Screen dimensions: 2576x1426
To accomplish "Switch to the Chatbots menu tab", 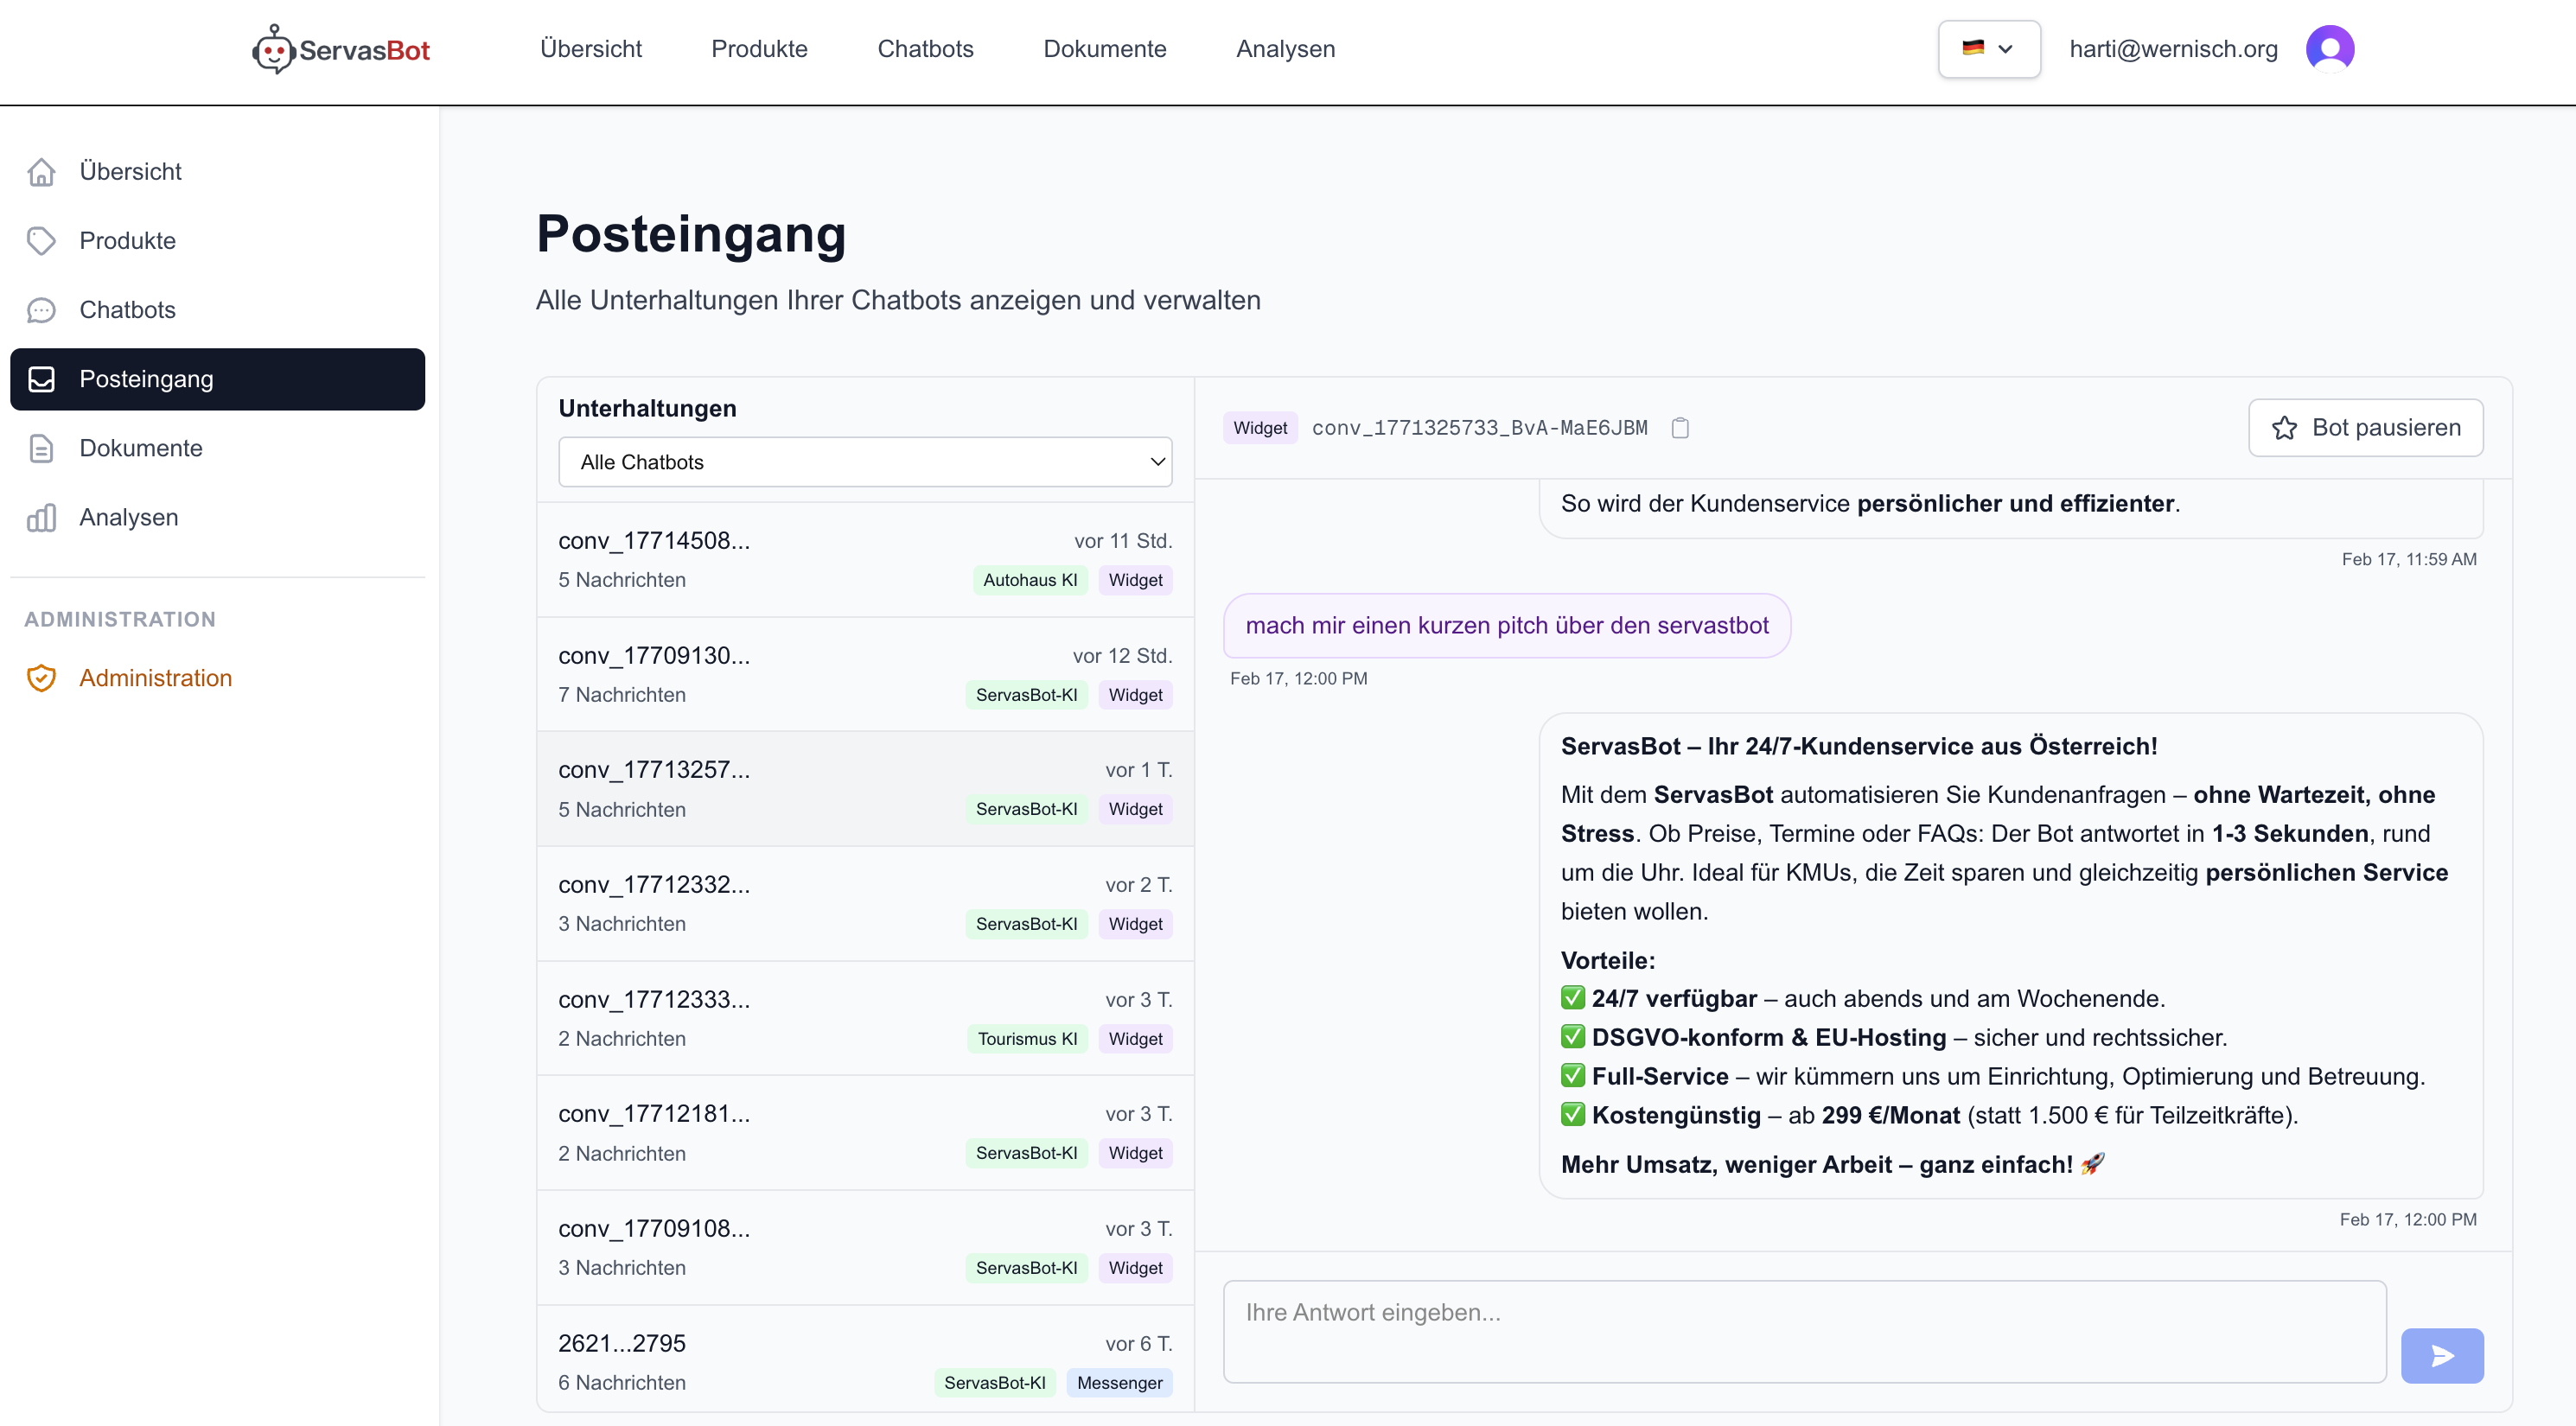I will (925, 48).
